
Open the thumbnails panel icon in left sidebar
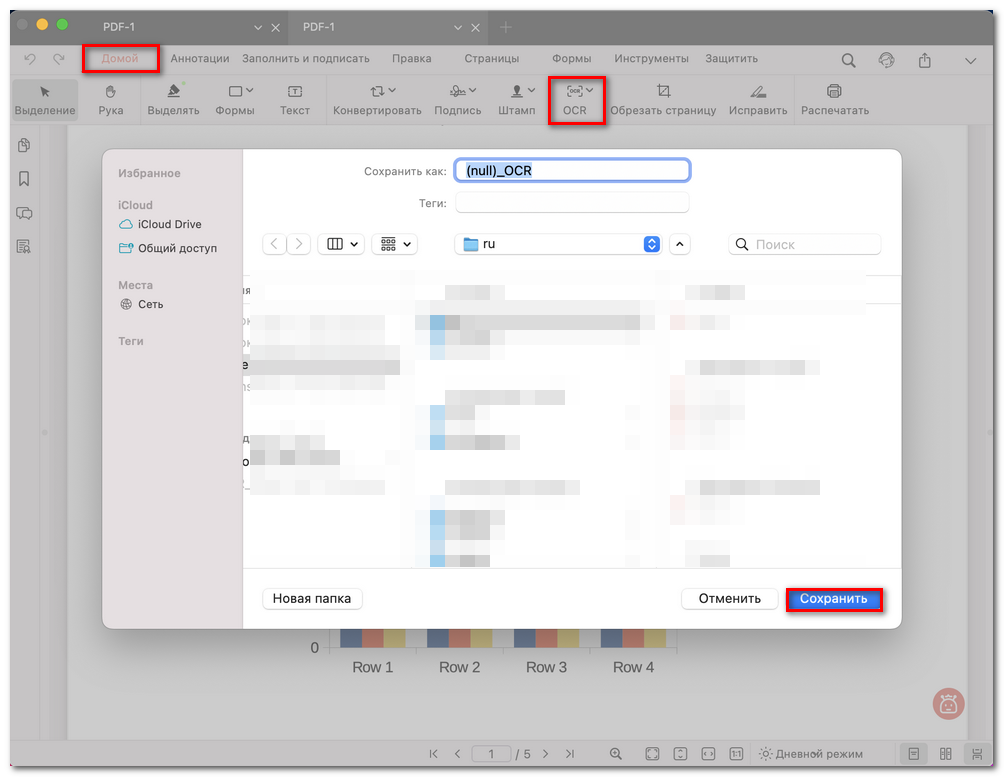point(24,146)
